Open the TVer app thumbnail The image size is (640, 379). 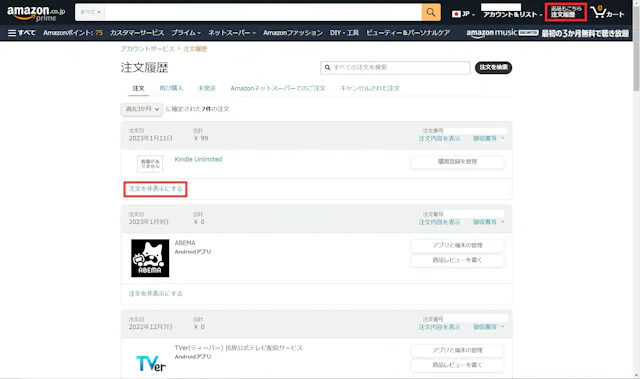pos(151,363)
